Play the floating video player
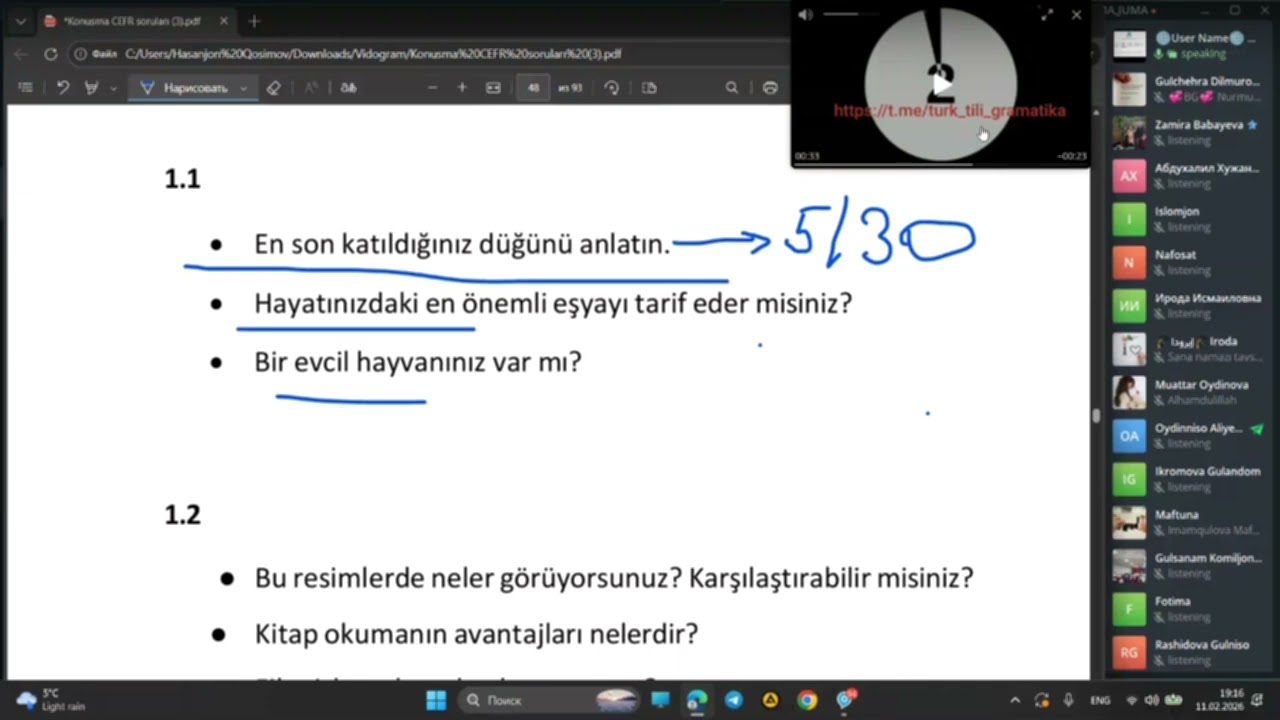The width and height of the screenshot is (1280, 720). (x=941, y=84)
